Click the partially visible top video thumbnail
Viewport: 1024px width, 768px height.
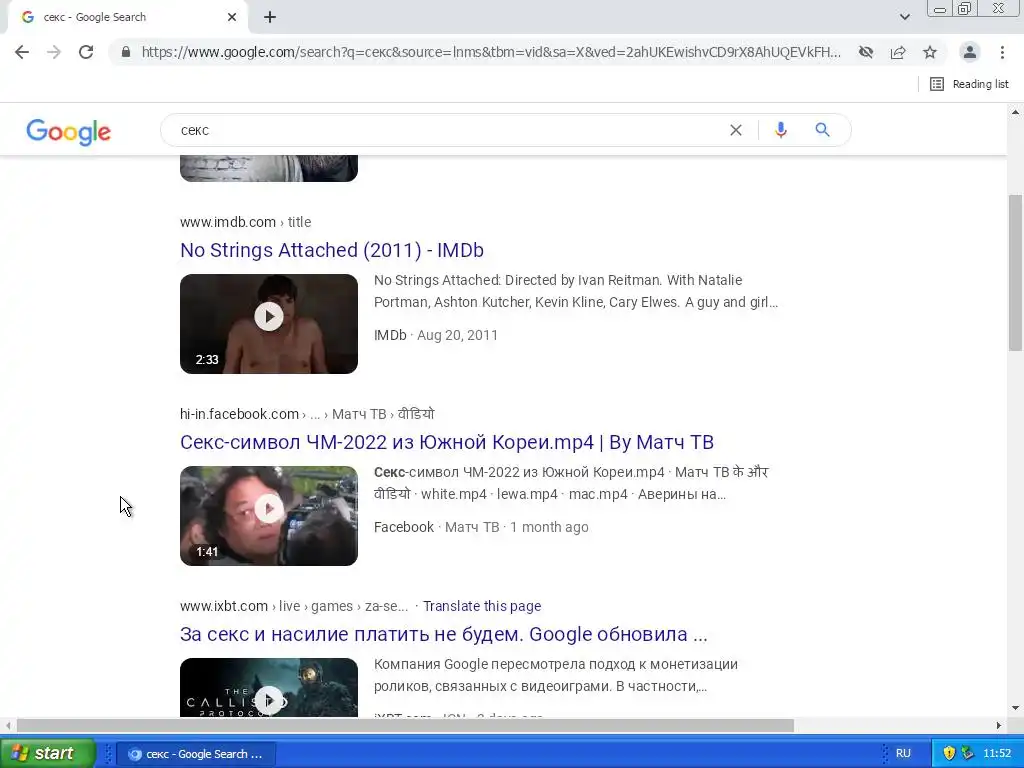click(269, 168)
